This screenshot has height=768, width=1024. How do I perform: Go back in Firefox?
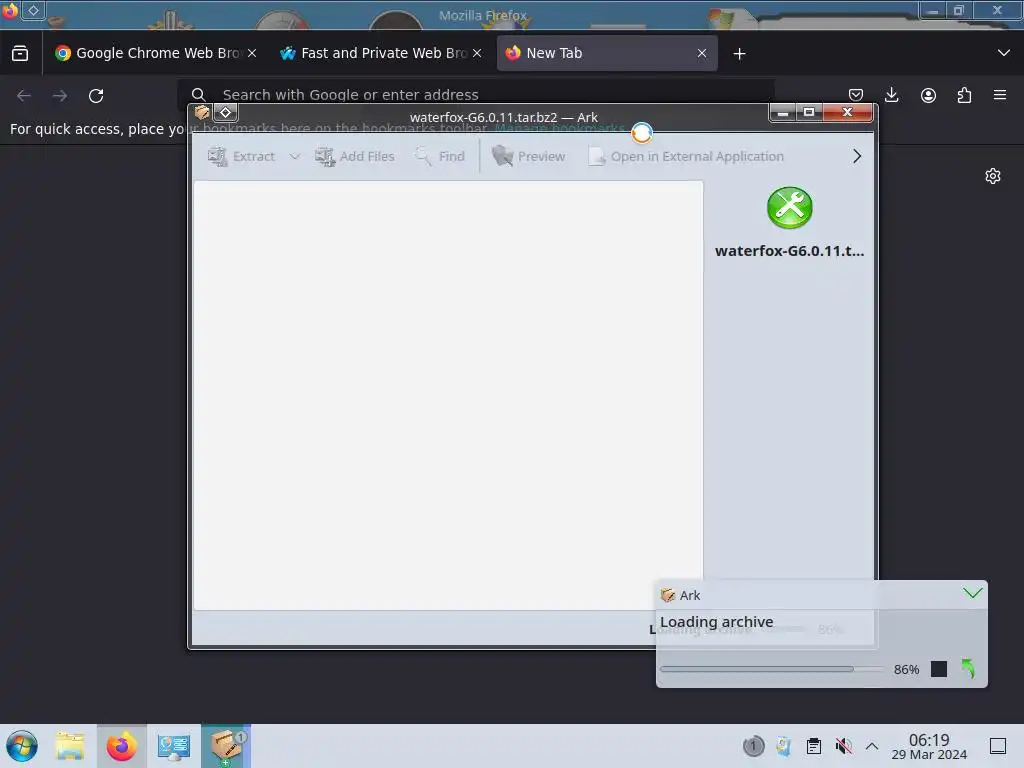[24, 96]
